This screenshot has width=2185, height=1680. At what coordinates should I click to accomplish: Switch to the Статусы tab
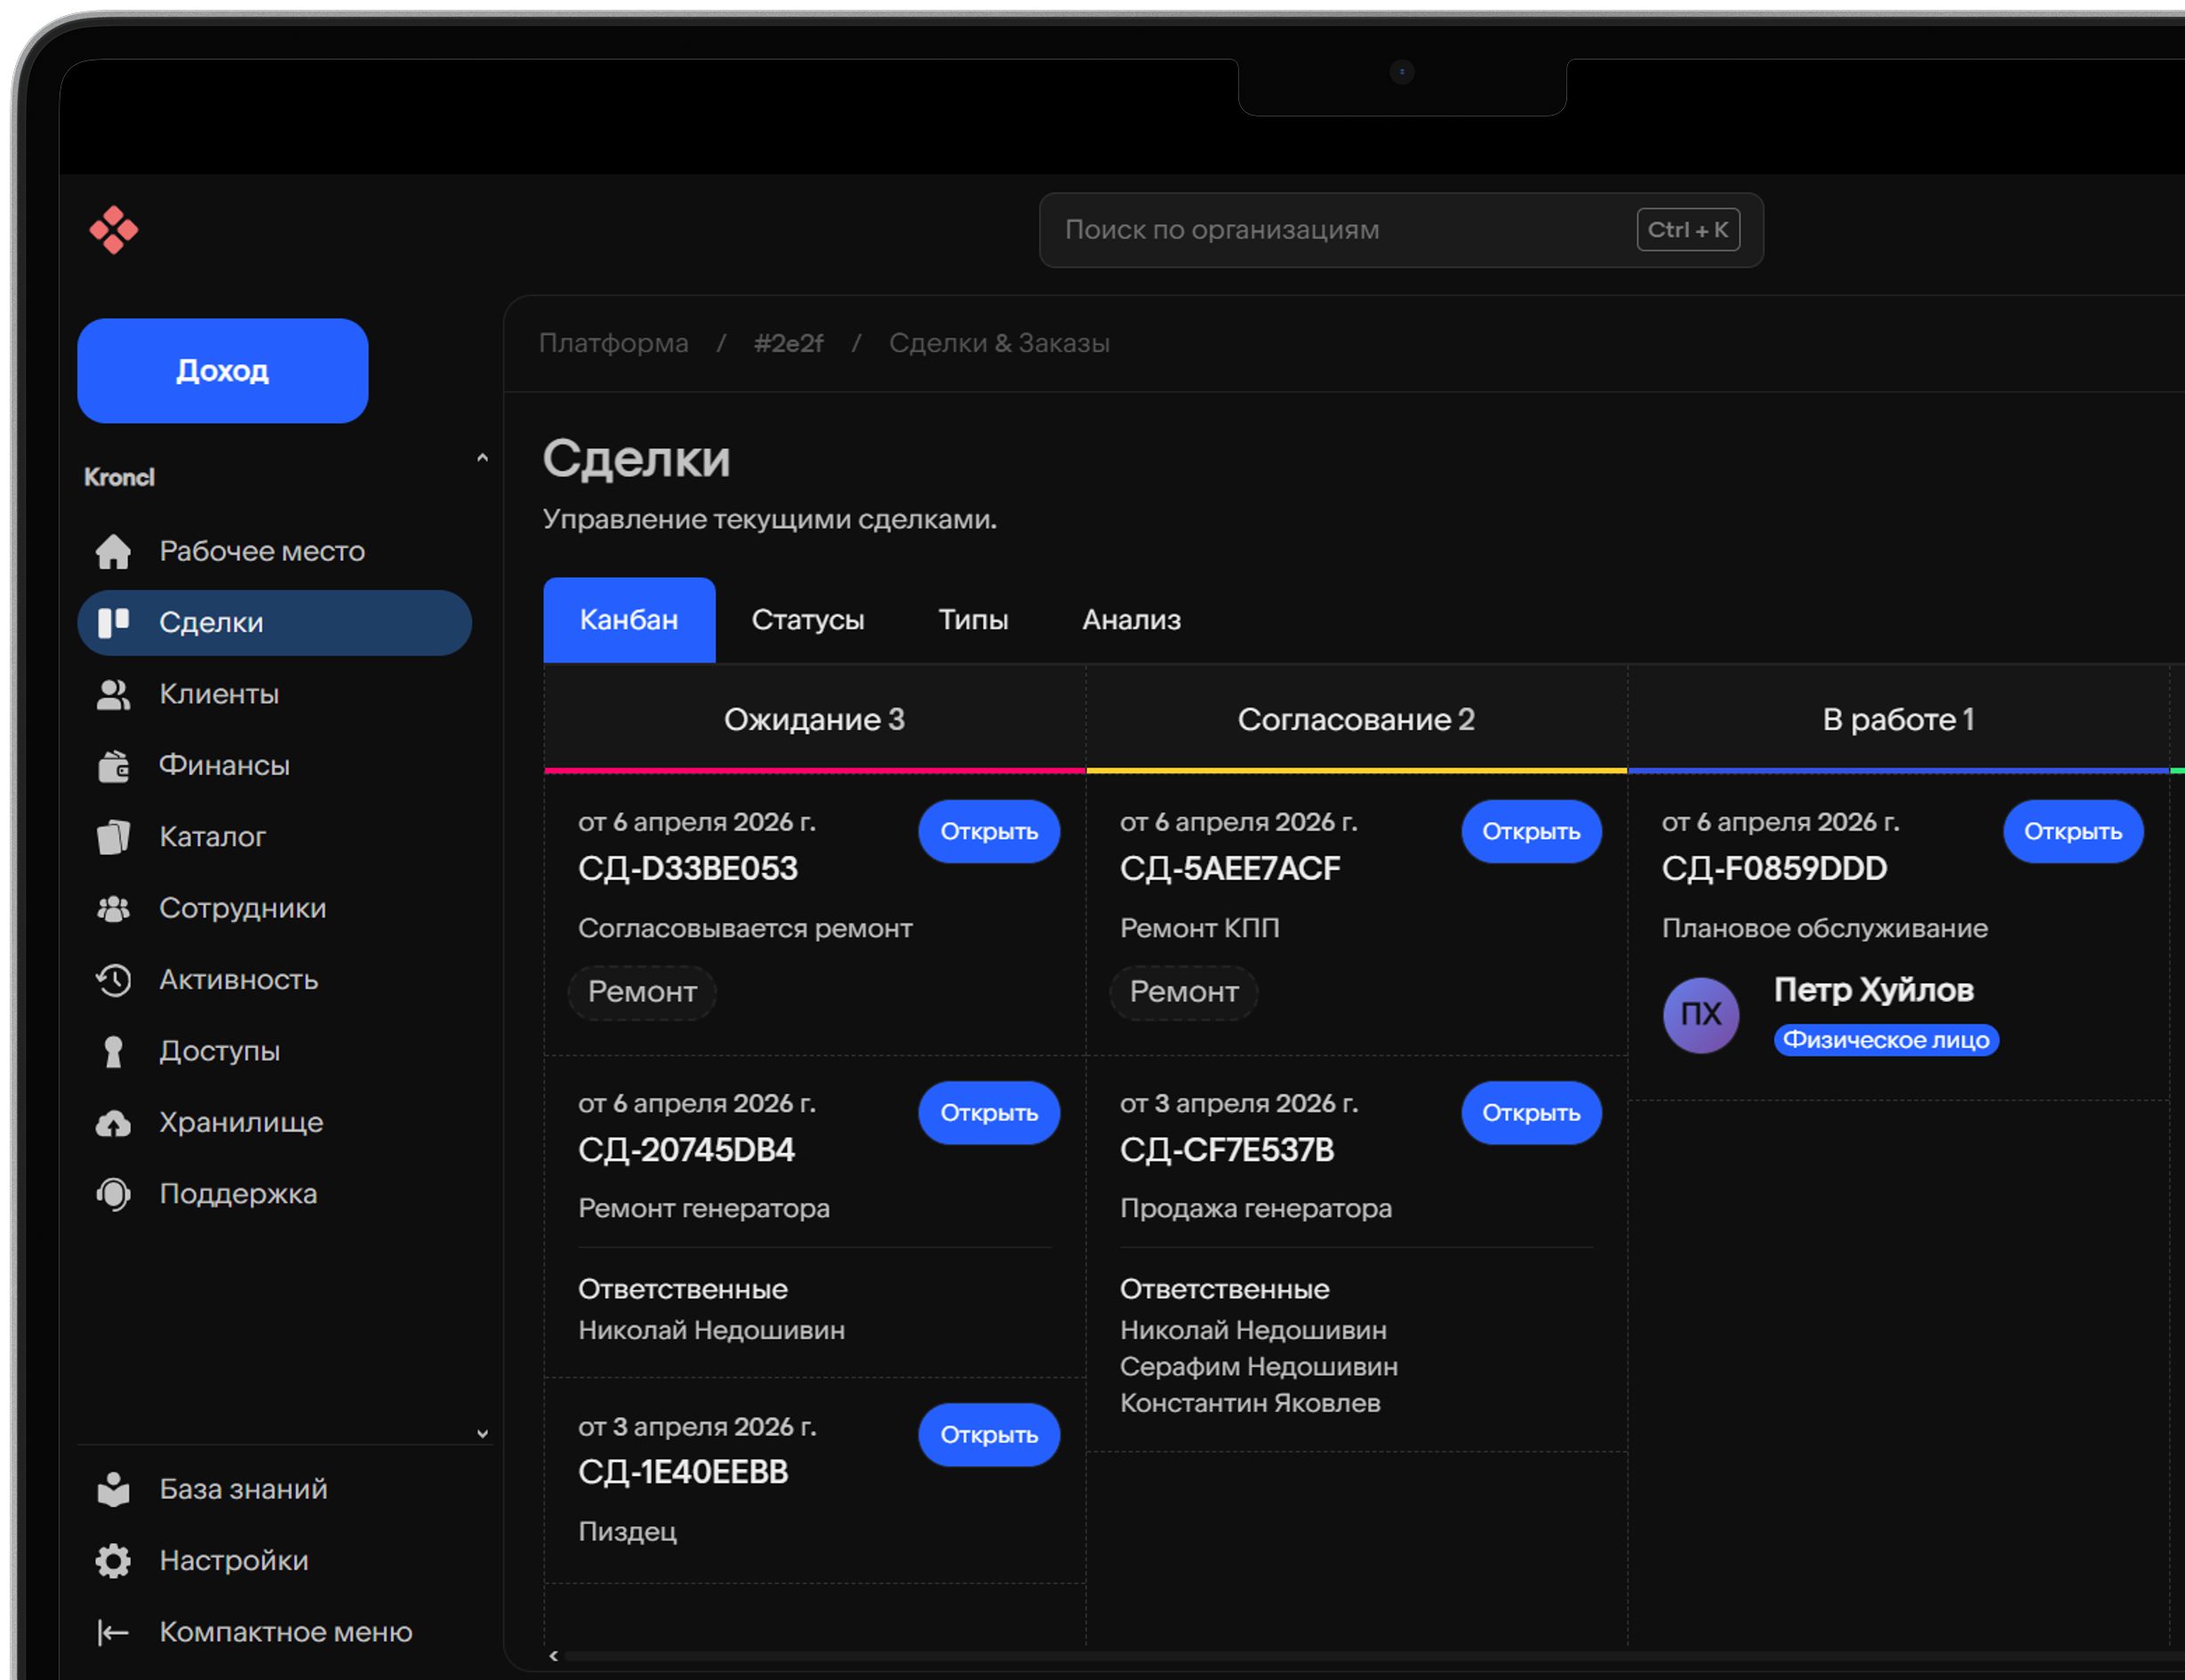click(807, 620)
